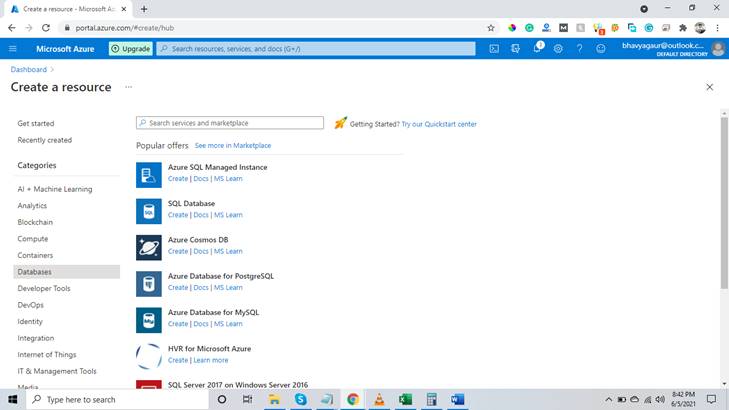Click Create under Azure Database for MySQL
Viewport: 729px width, 410px height.
tap(178, 324)
